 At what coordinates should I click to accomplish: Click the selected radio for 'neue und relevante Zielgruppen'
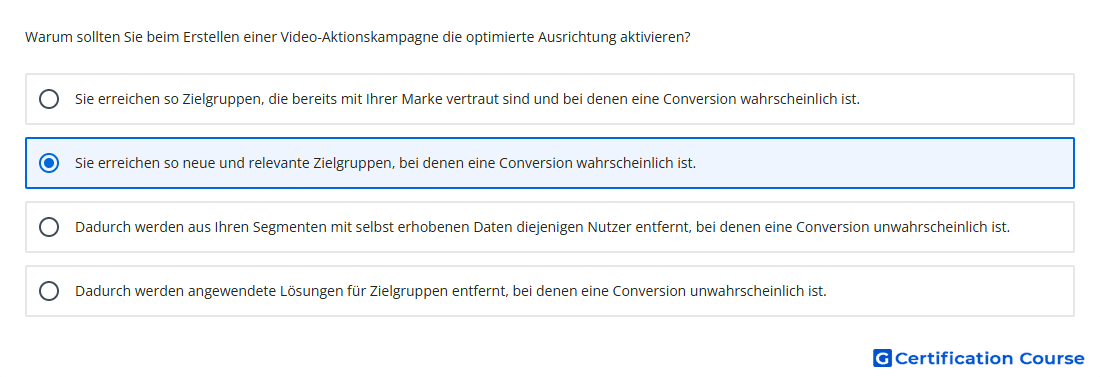(49, 164)
